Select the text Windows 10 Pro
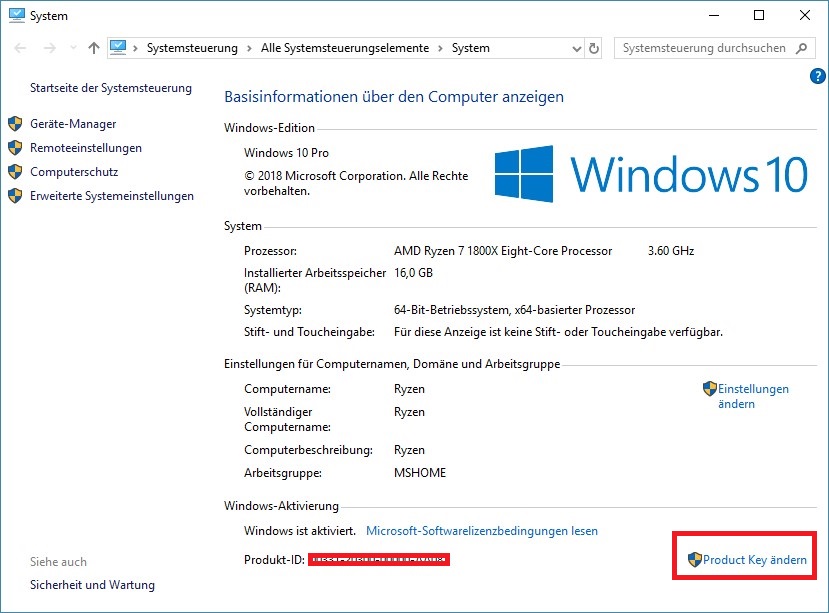This screenshot has height=613, width=829. pyautogui.click(x=286, y=153)
